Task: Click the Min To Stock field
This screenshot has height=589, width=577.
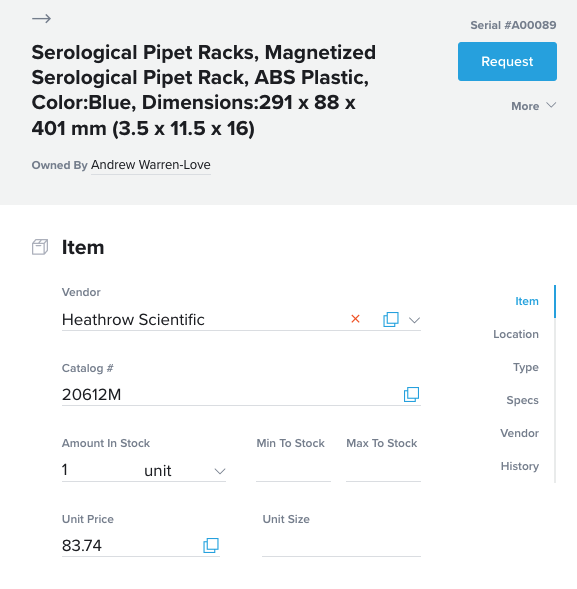Action: point(293,471)
